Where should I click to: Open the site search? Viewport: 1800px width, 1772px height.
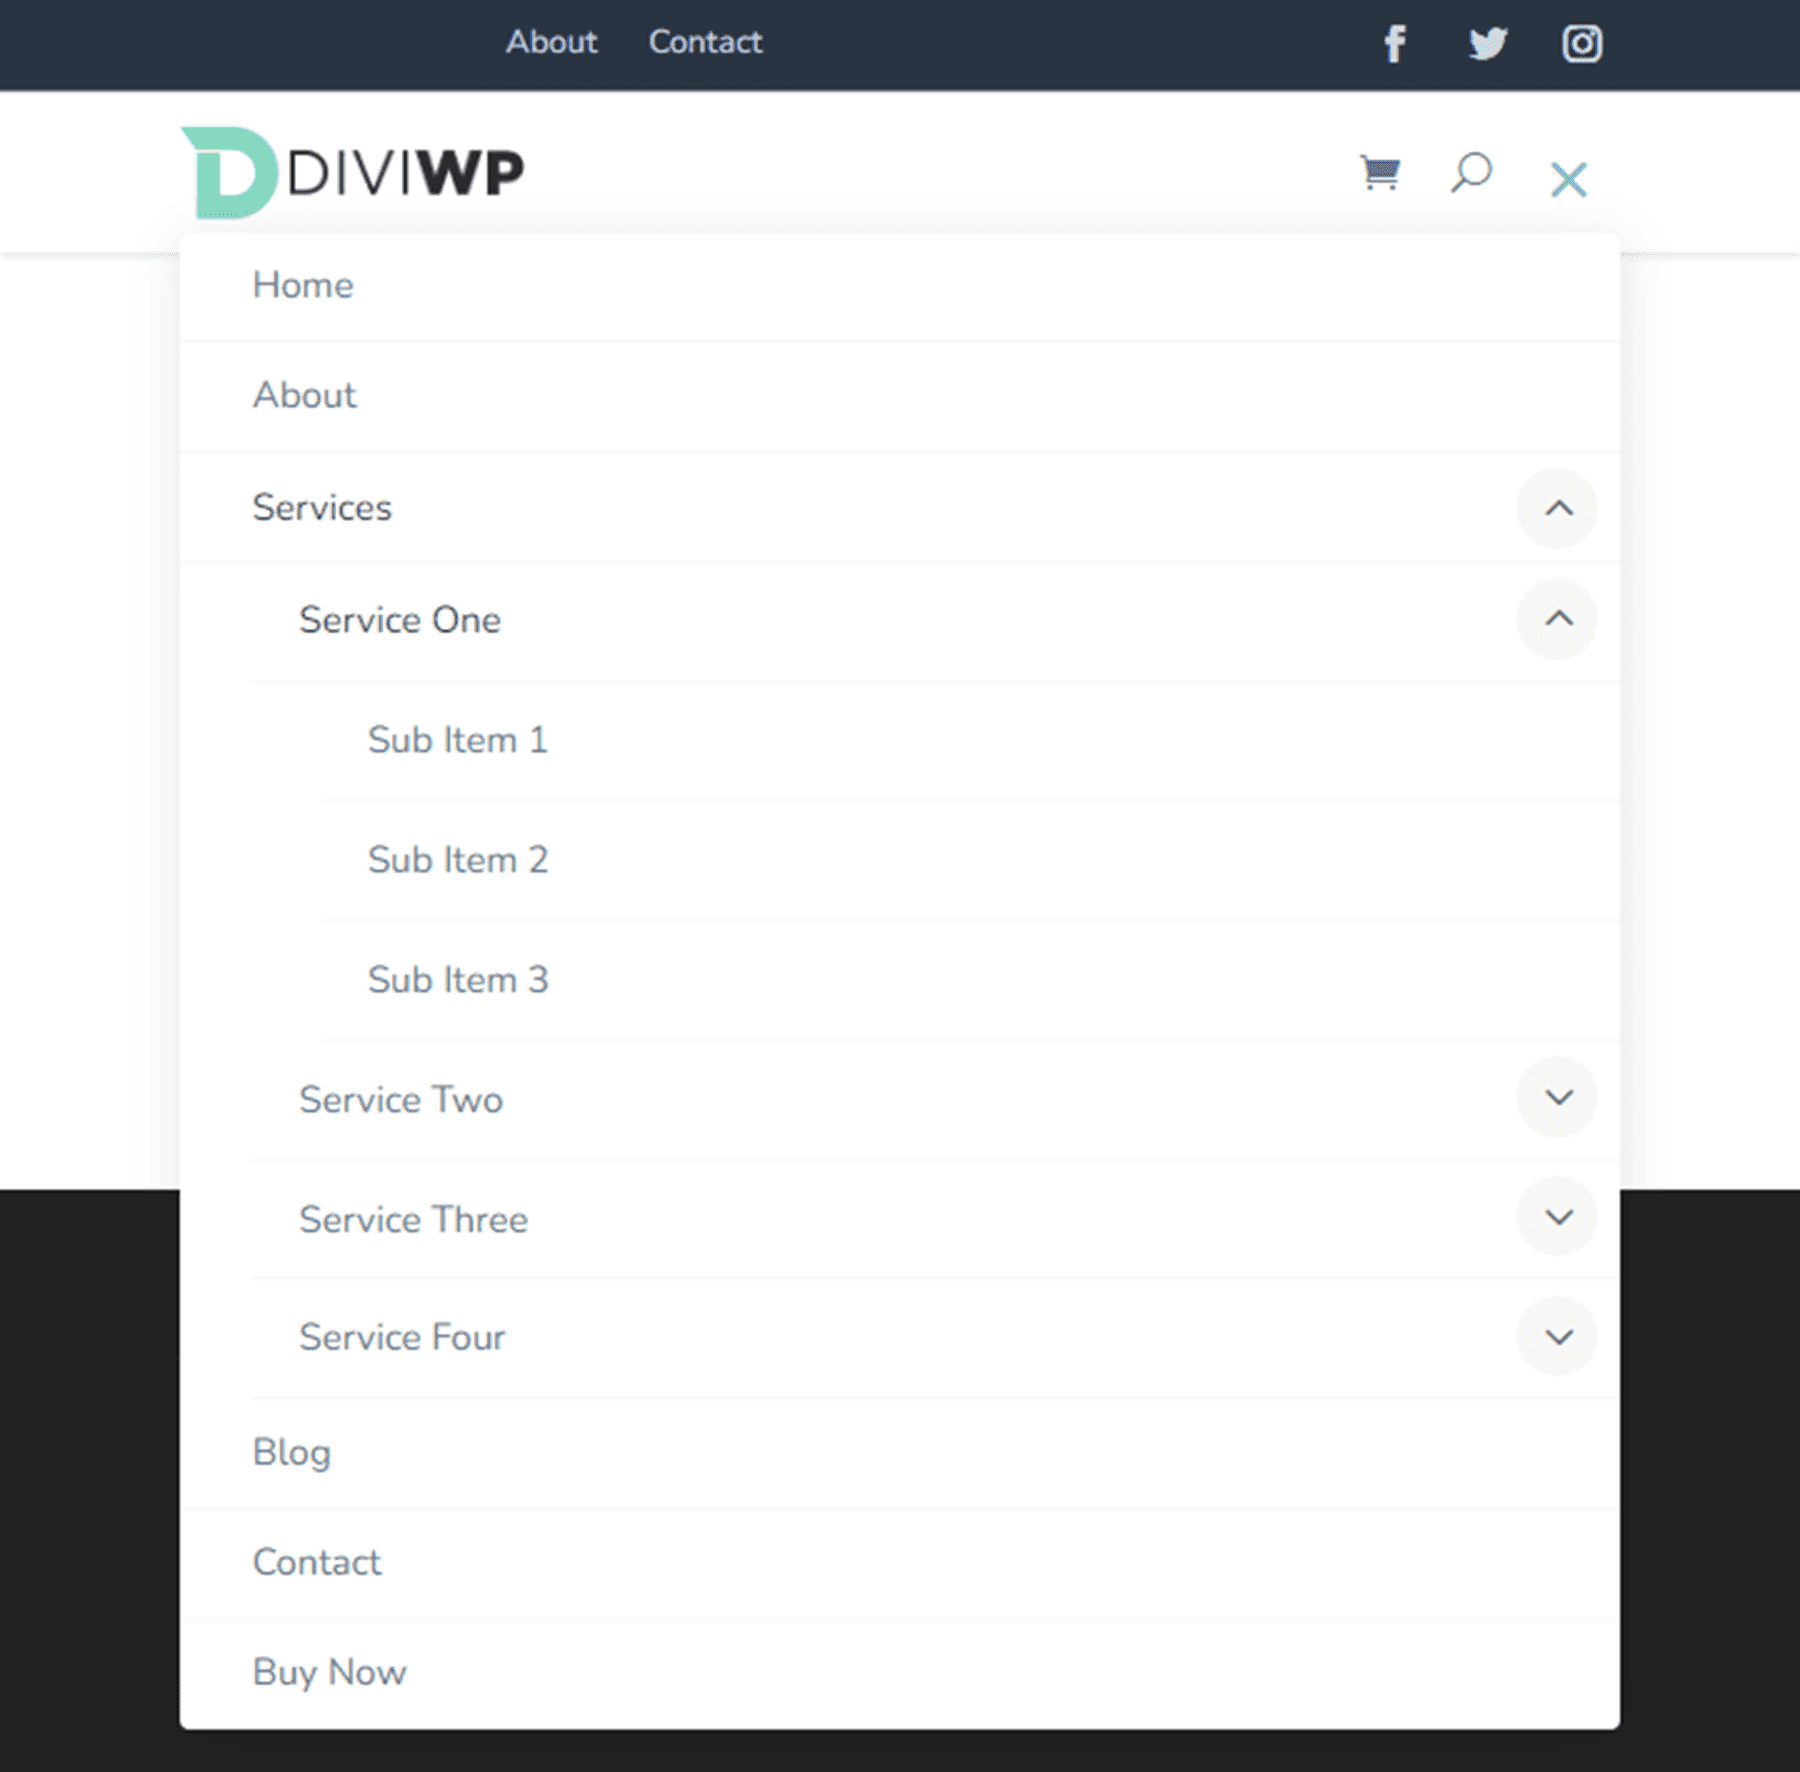[1471, 172]
